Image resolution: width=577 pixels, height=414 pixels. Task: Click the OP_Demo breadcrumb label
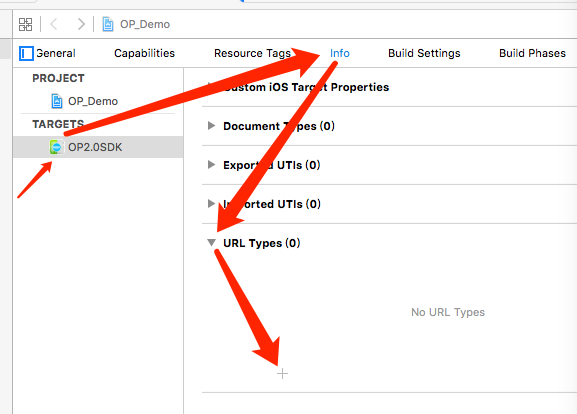[x=145, y=24]
